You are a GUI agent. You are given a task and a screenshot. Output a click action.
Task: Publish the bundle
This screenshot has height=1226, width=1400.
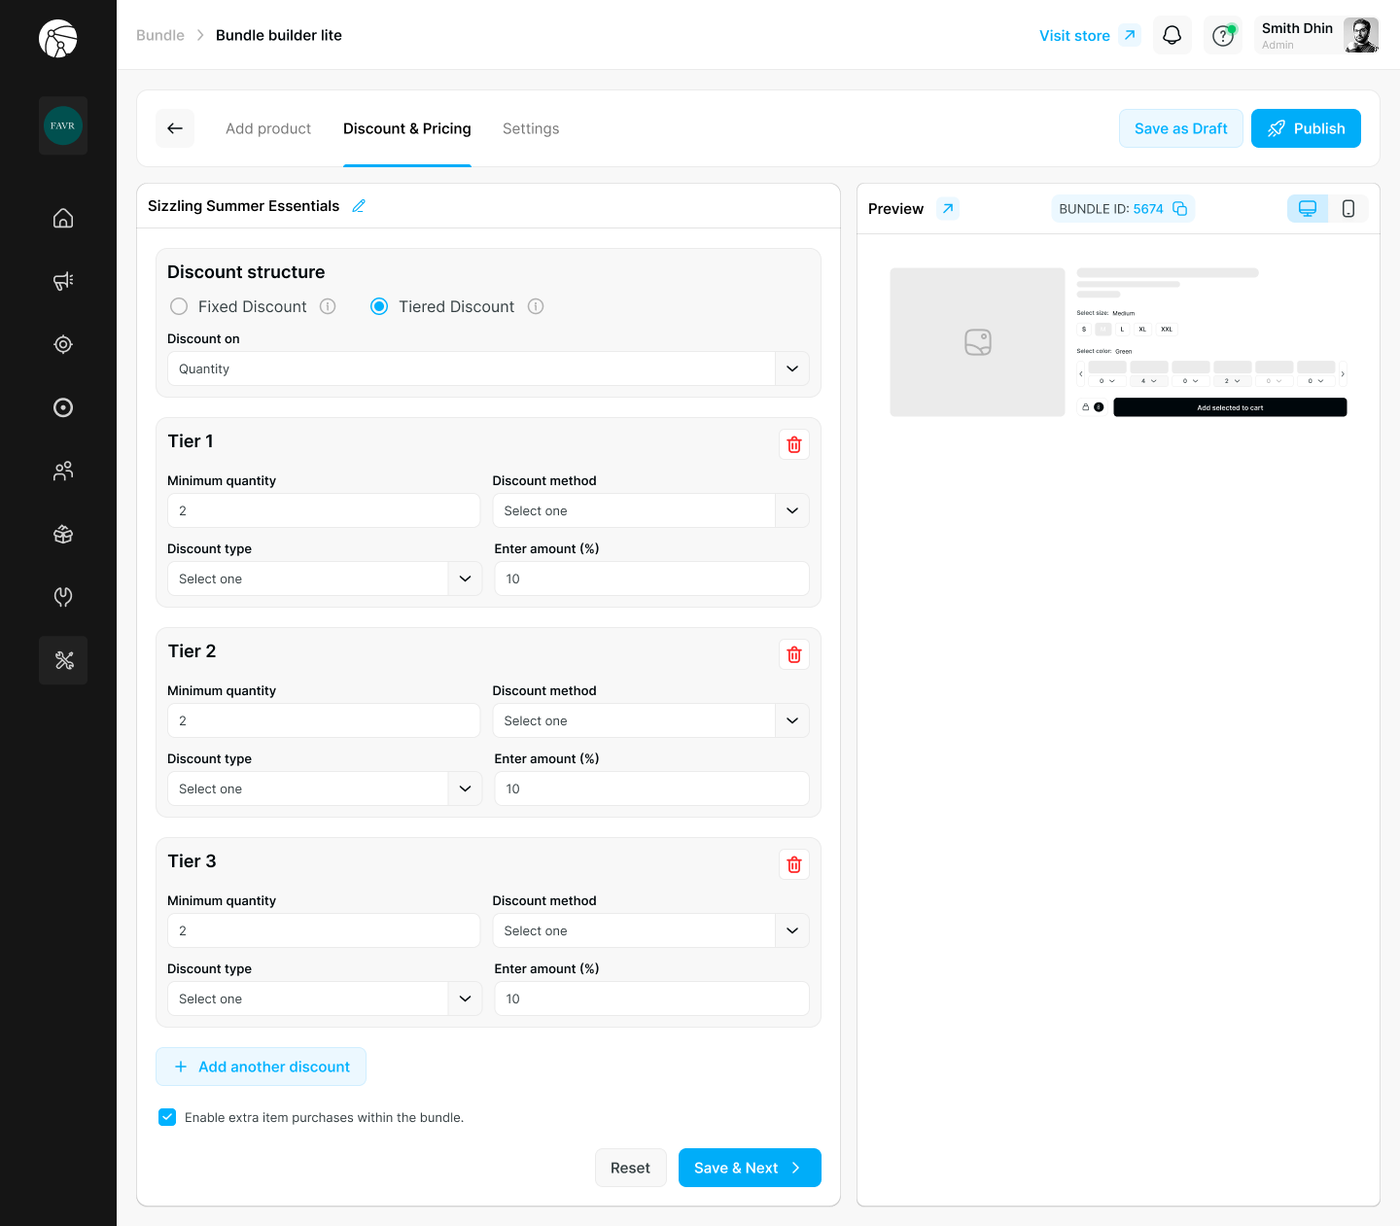click(x=1306, y=128)
